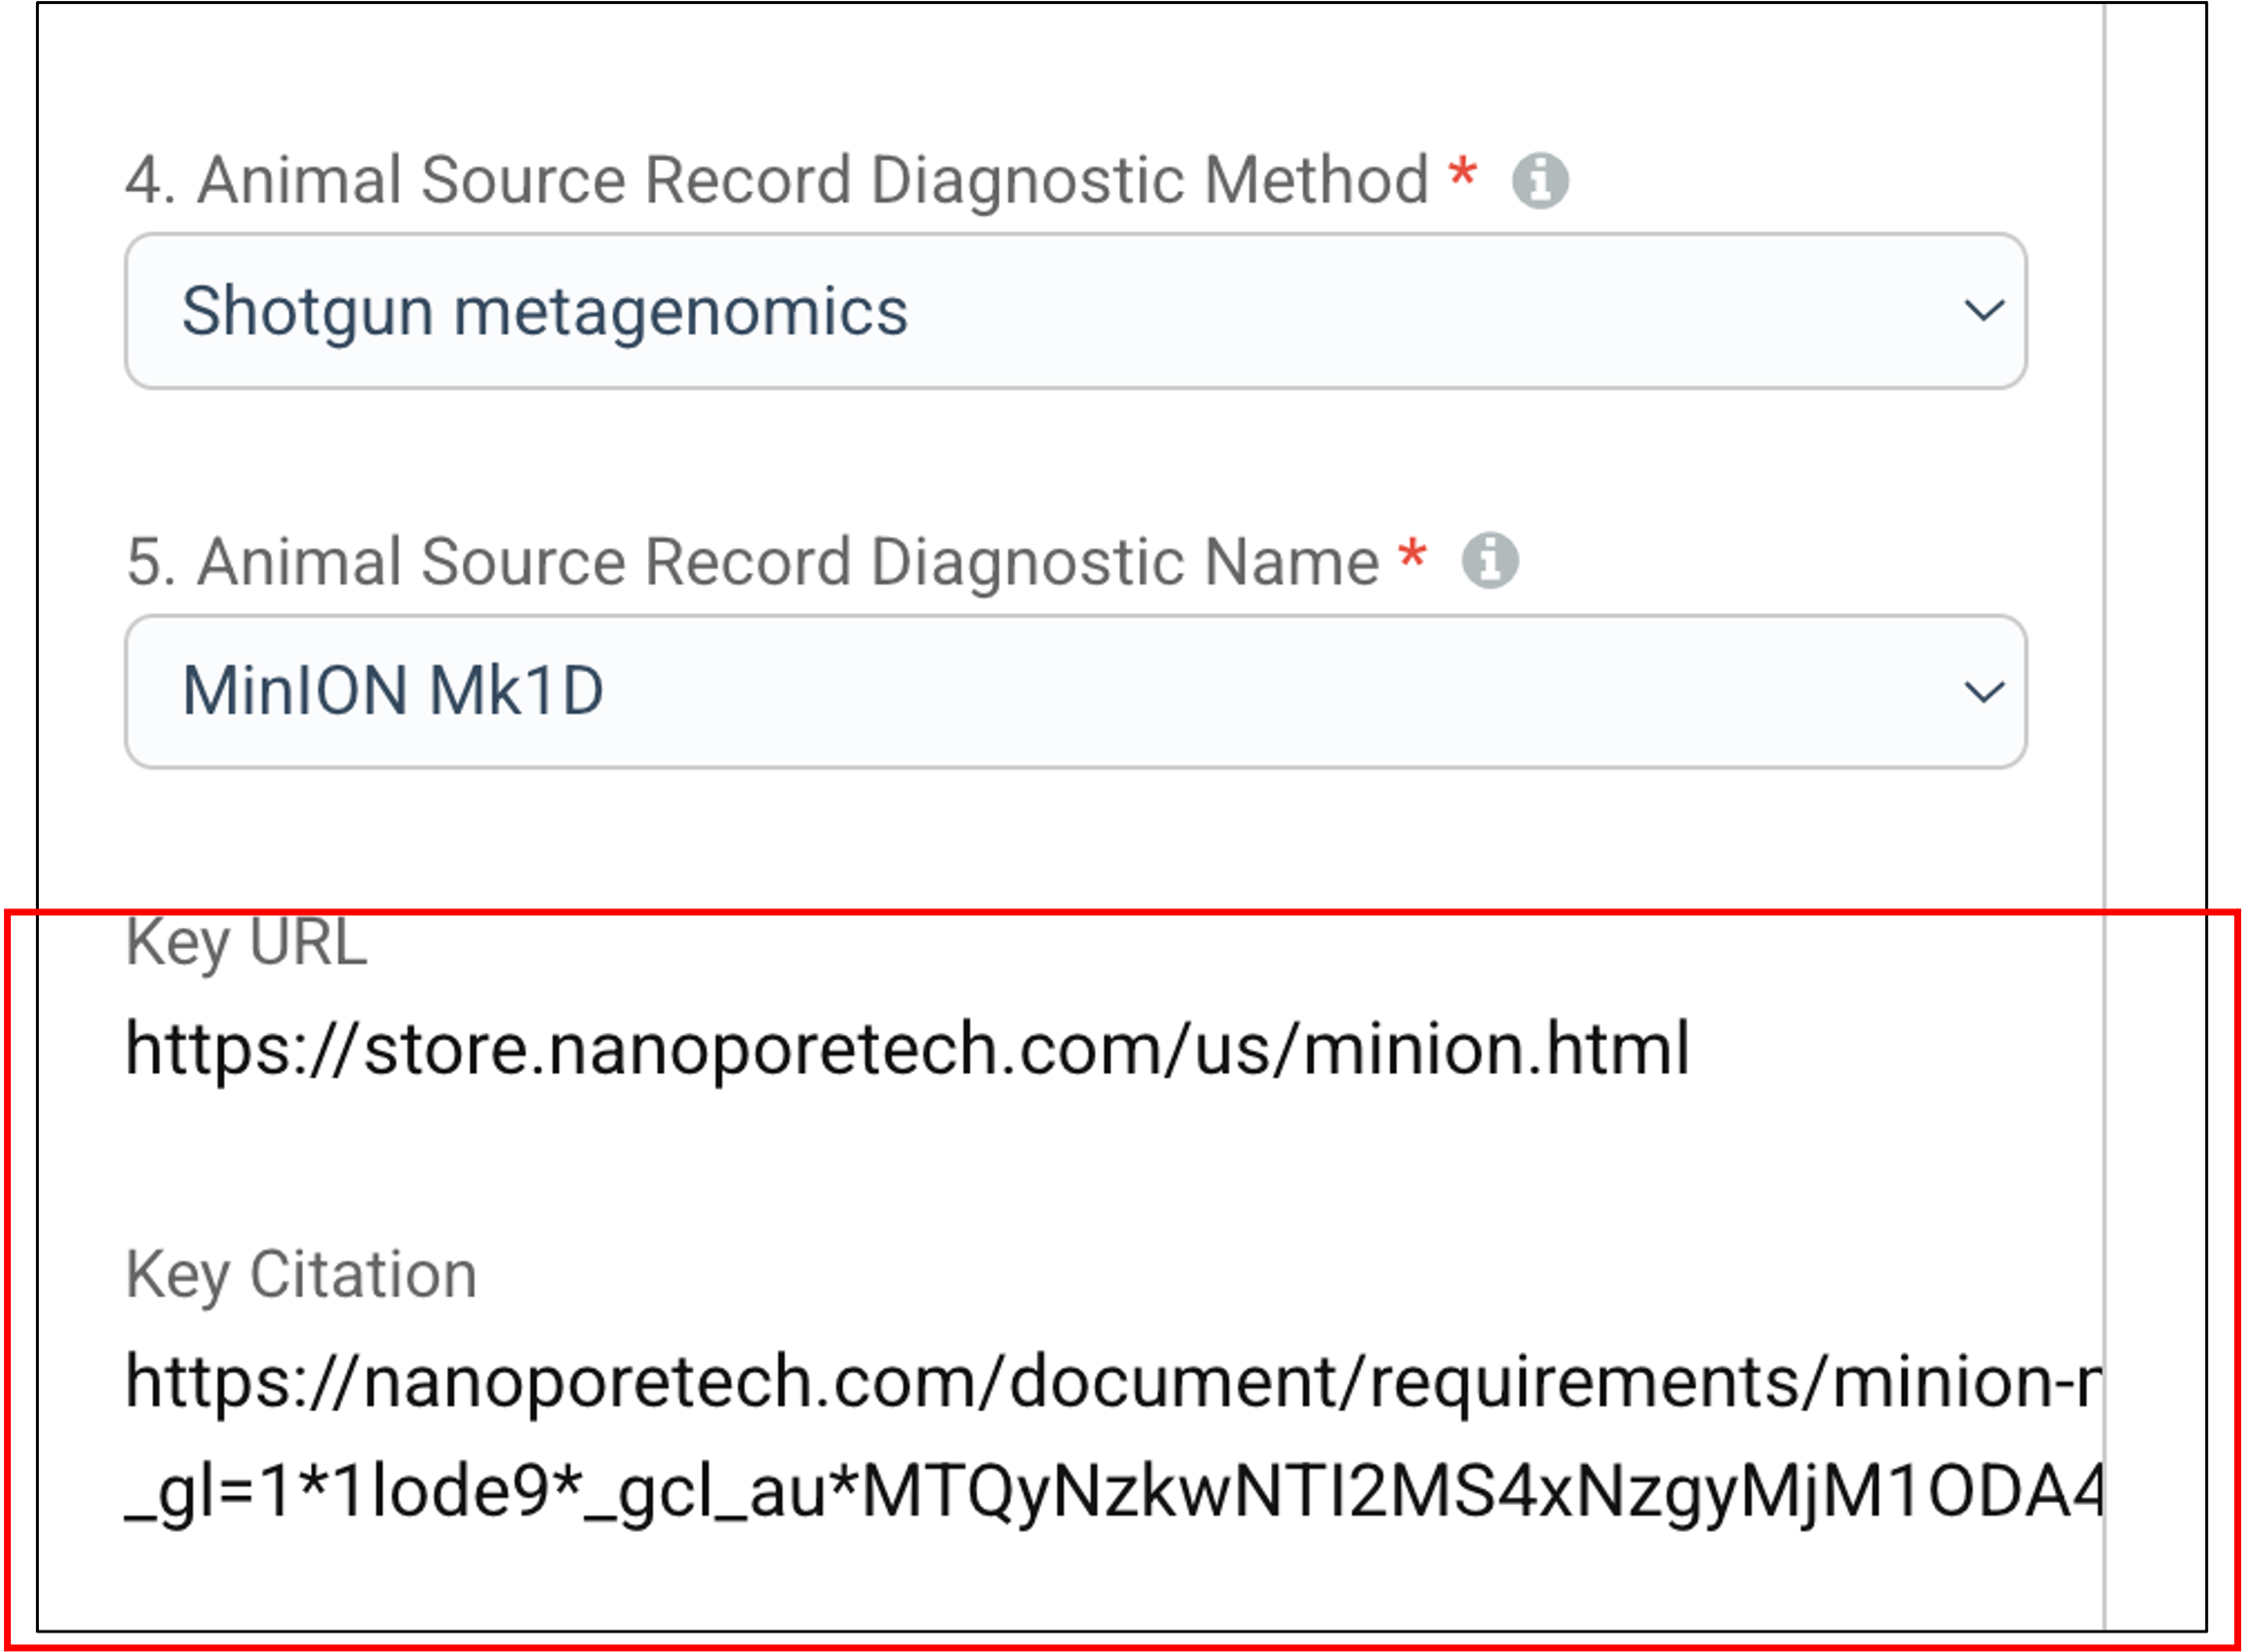Open info icon for Diagnostic Name
2242x1652 pixels.
coord(1490,560)
